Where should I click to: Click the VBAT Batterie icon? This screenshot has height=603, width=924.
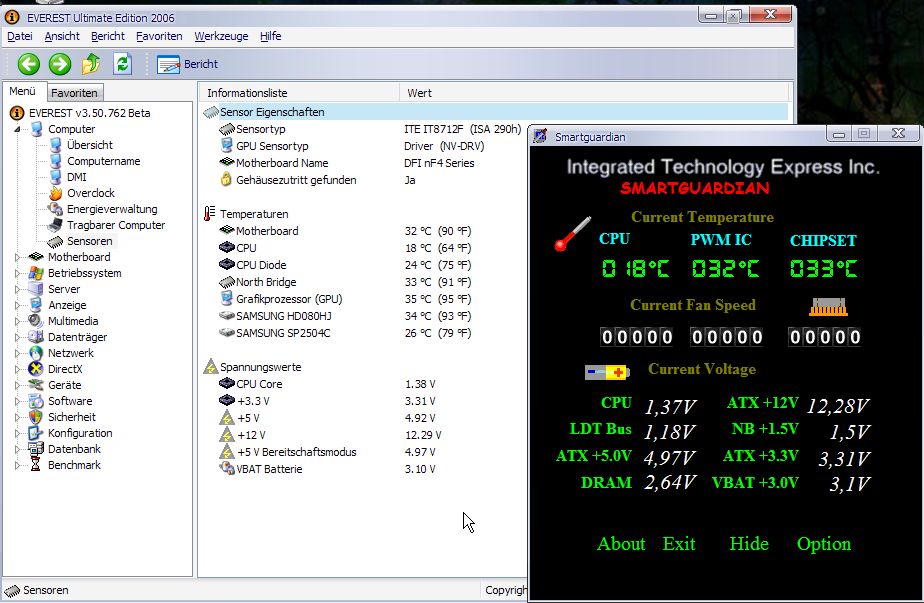point(226,468)
